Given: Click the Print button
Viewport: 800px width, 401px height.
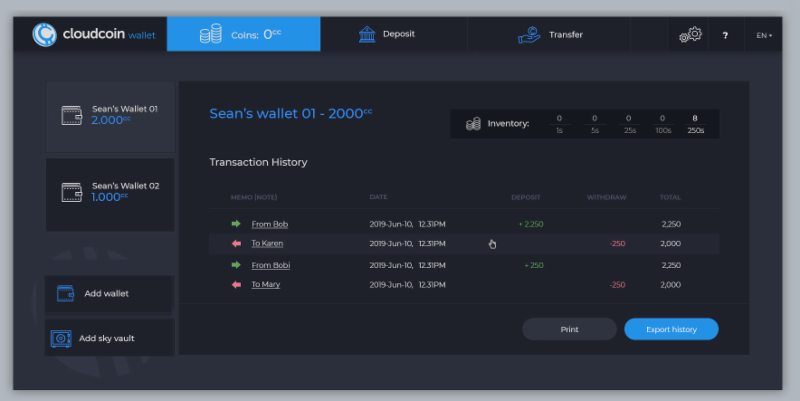Looking at the screenshot, I should pyautogui.click(x=569, y=329).
